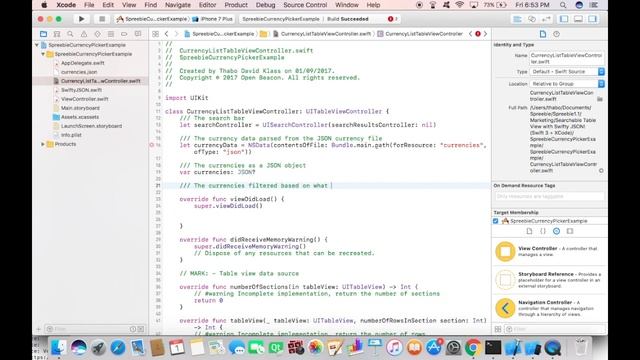The height and width of the screenshot is (360, 640).
Task: Choose the iPhone 7 Plus destination
Action: [212, 19]
